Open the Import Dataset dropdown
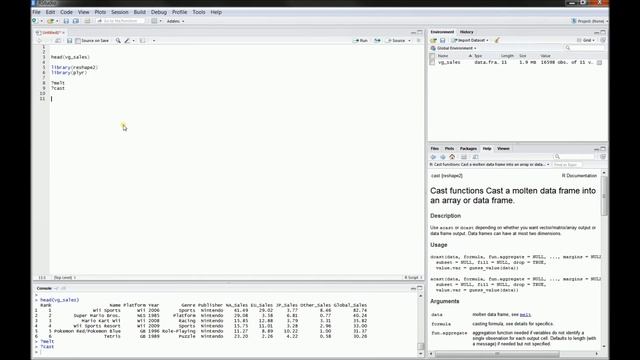 [470, 40]
